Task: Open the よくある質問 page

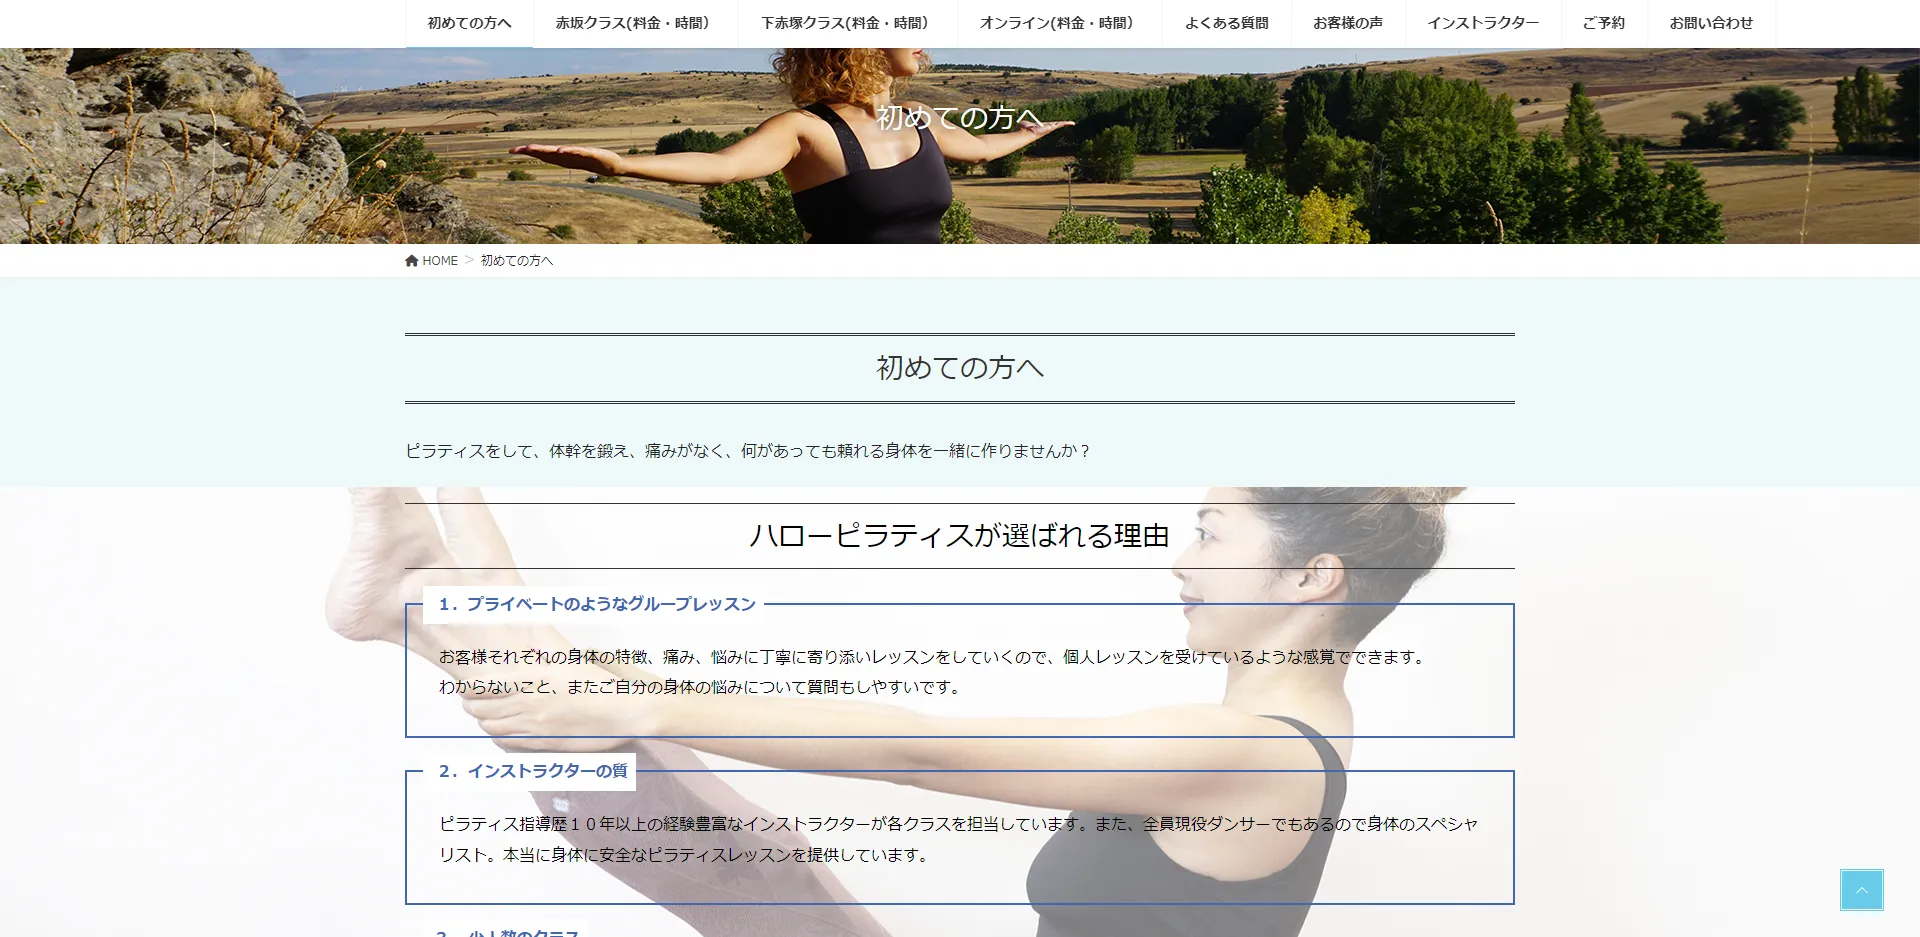Action: (x=1226, y=23)
